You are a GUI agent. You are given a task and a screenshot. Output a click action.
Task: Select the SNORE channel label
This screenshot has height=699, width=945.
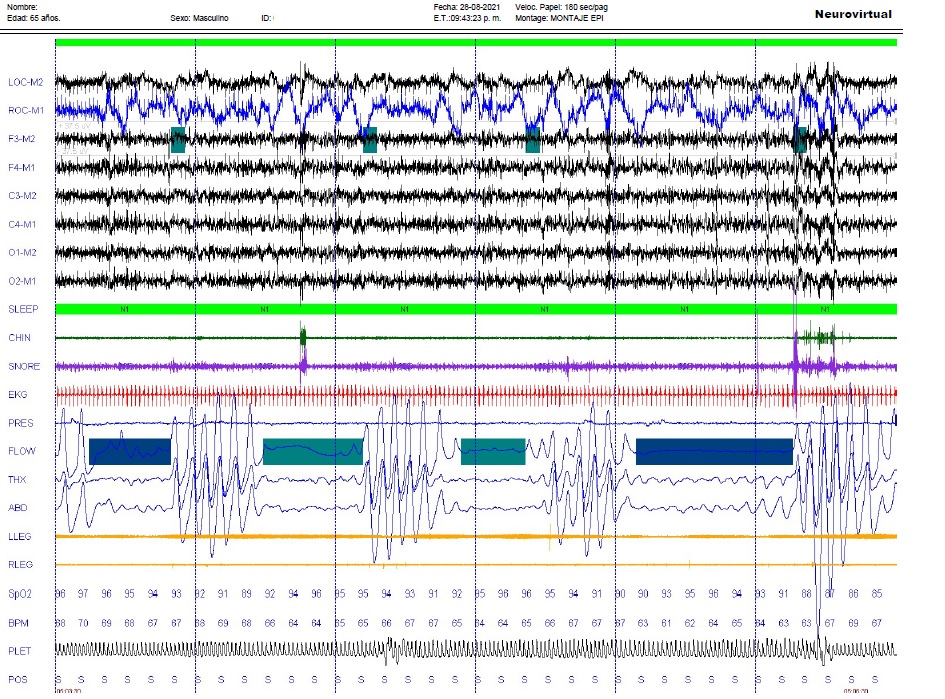[24, 366]
